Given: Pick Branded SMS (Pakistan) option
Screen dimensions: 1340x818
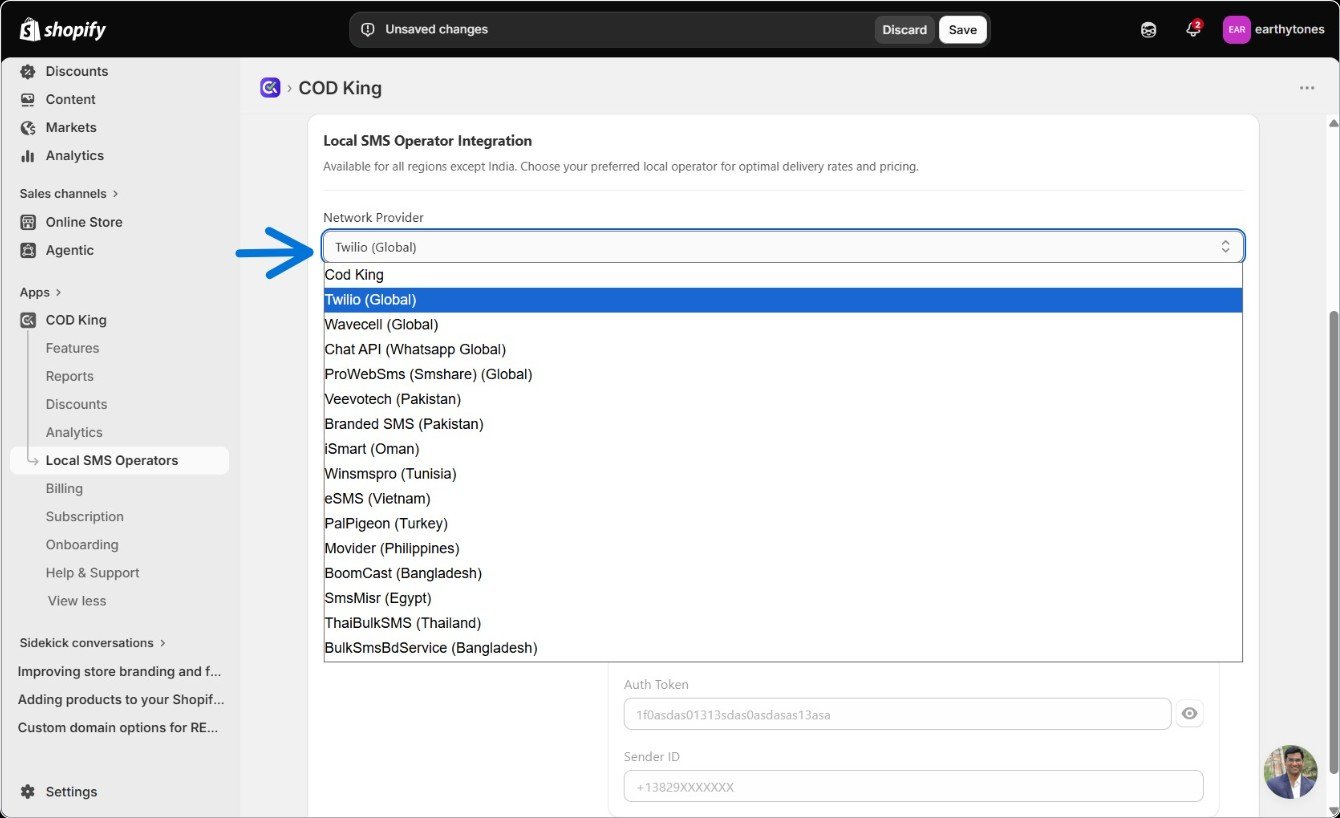Looking at the screenshot, I should tap(783, 424).
